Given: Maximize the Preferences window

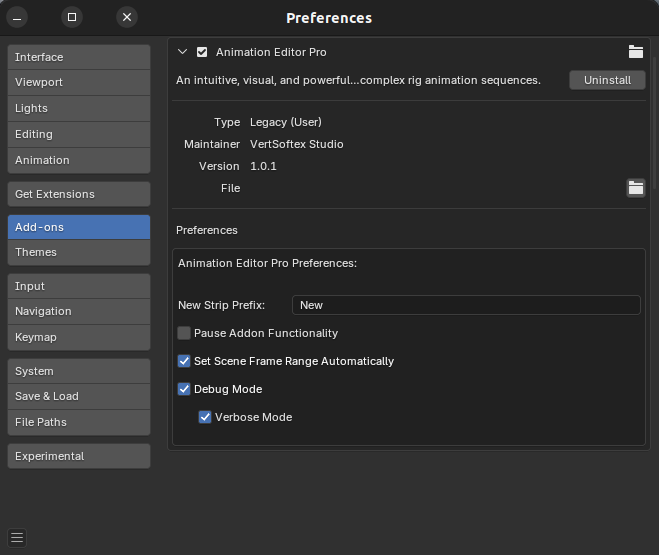Looking at the screenshot, I should [x=72, y=17].
